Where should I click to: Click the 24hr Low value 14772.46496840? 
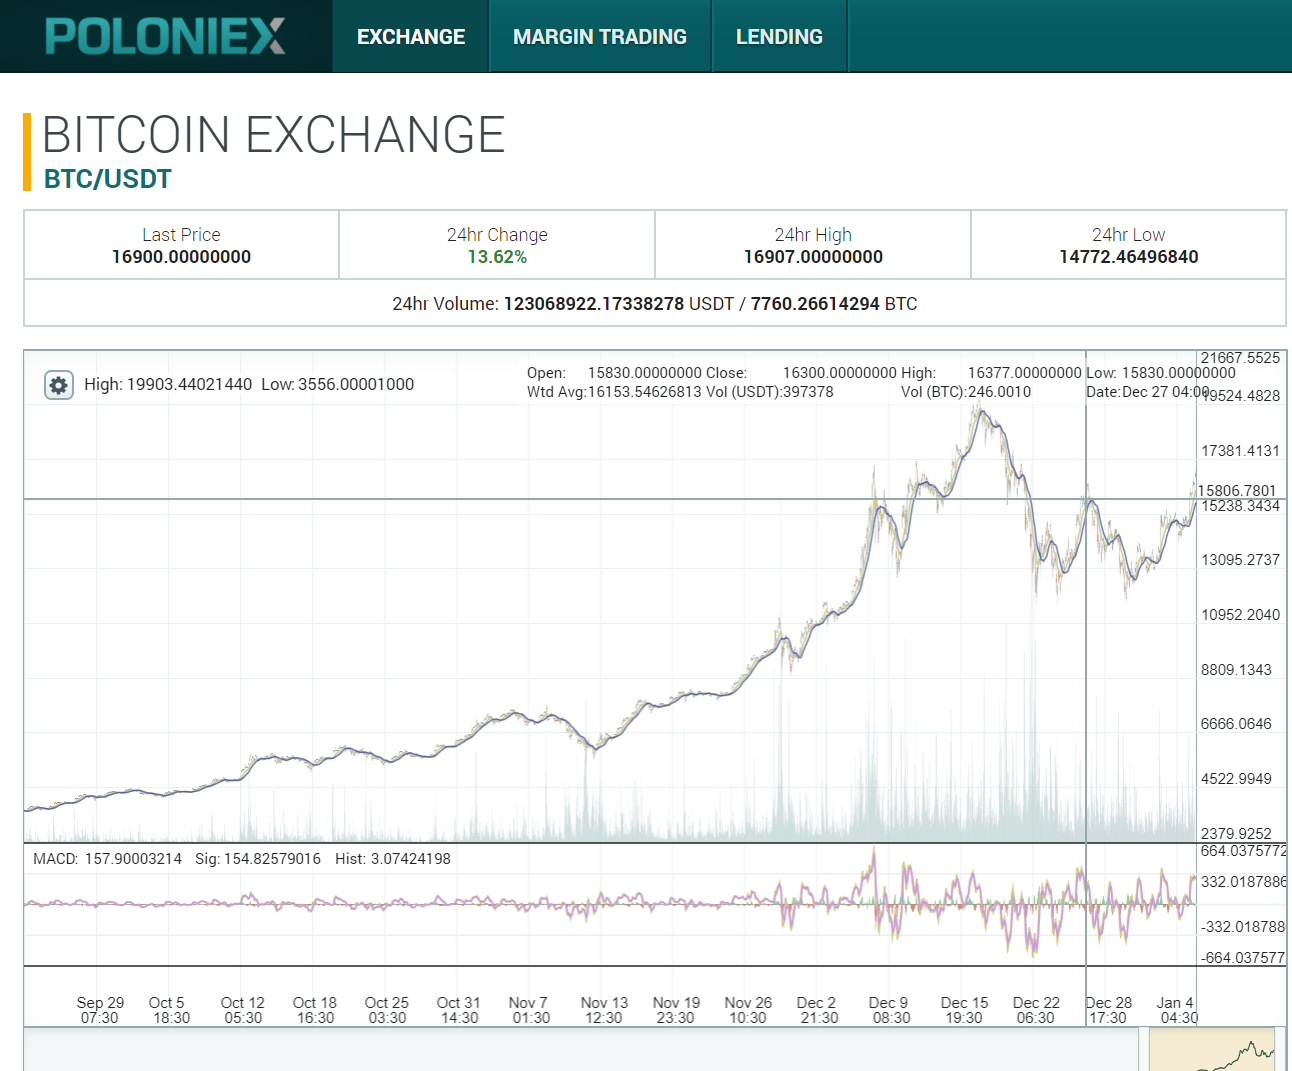click(x=1129, y=257)
